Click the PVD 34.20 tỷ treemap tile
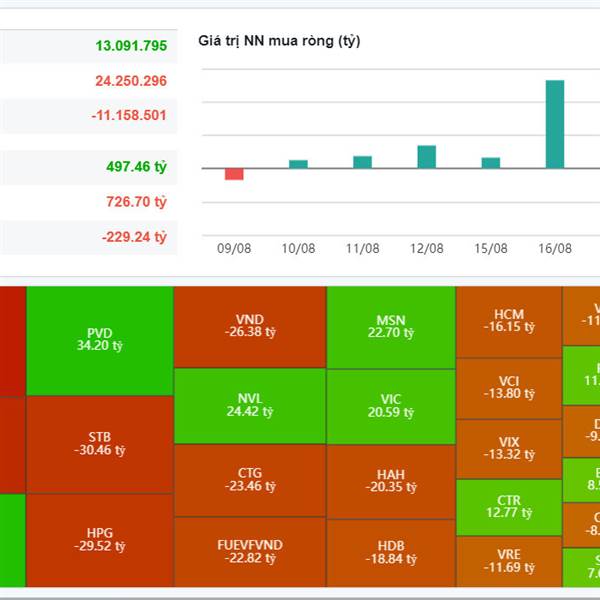600x600 pixels. 99,341
